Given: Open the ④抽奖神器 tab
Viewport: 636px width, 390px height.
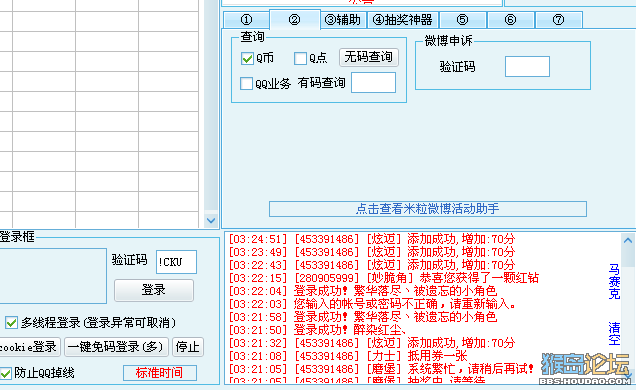Looking at the screenshot, I should pos(403,20).
